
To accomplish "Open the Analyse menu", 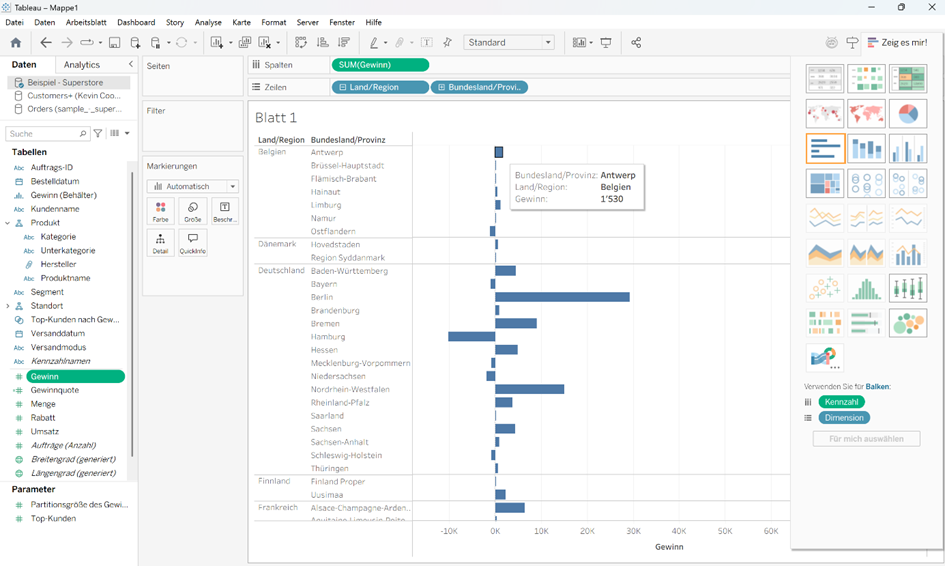I will 208,22.
